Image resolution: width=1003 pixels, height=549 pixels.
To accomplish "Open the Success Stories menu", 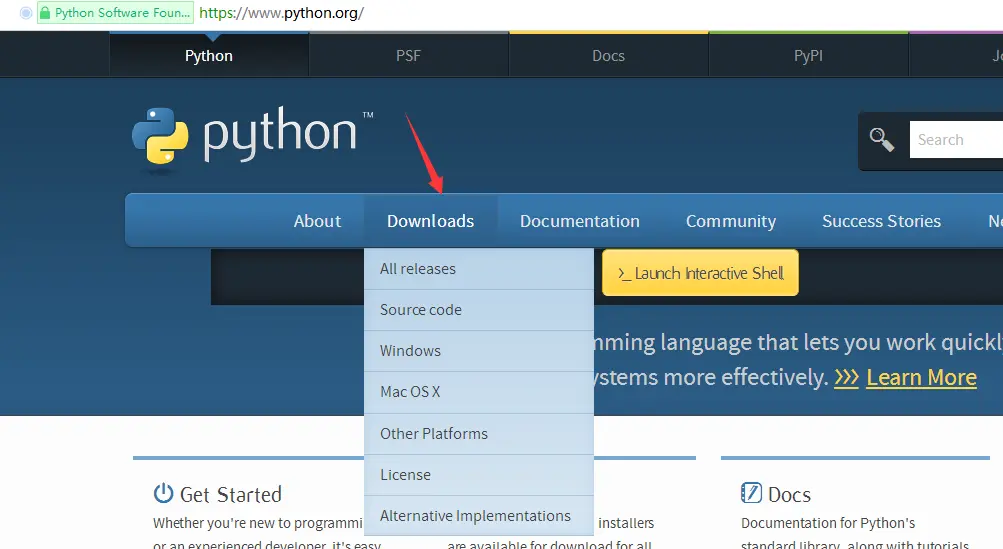I will click(881, 221).
